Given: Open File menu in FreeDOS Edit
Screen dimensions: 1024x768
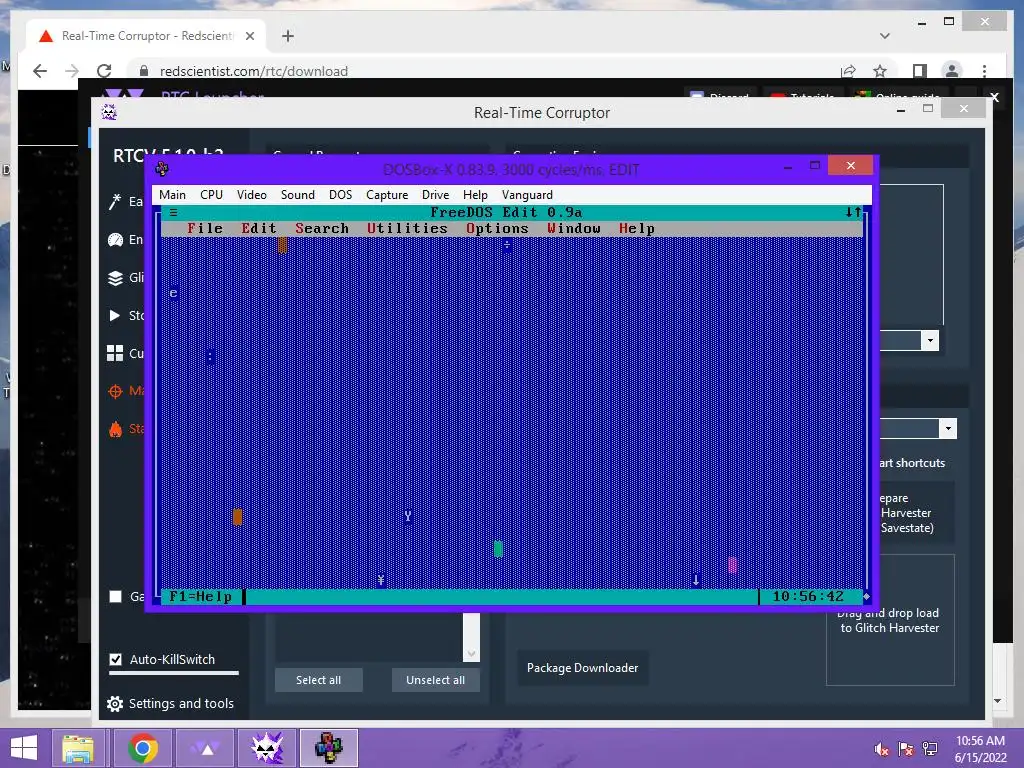Looking at the screenshot, I should coord(205,229).
